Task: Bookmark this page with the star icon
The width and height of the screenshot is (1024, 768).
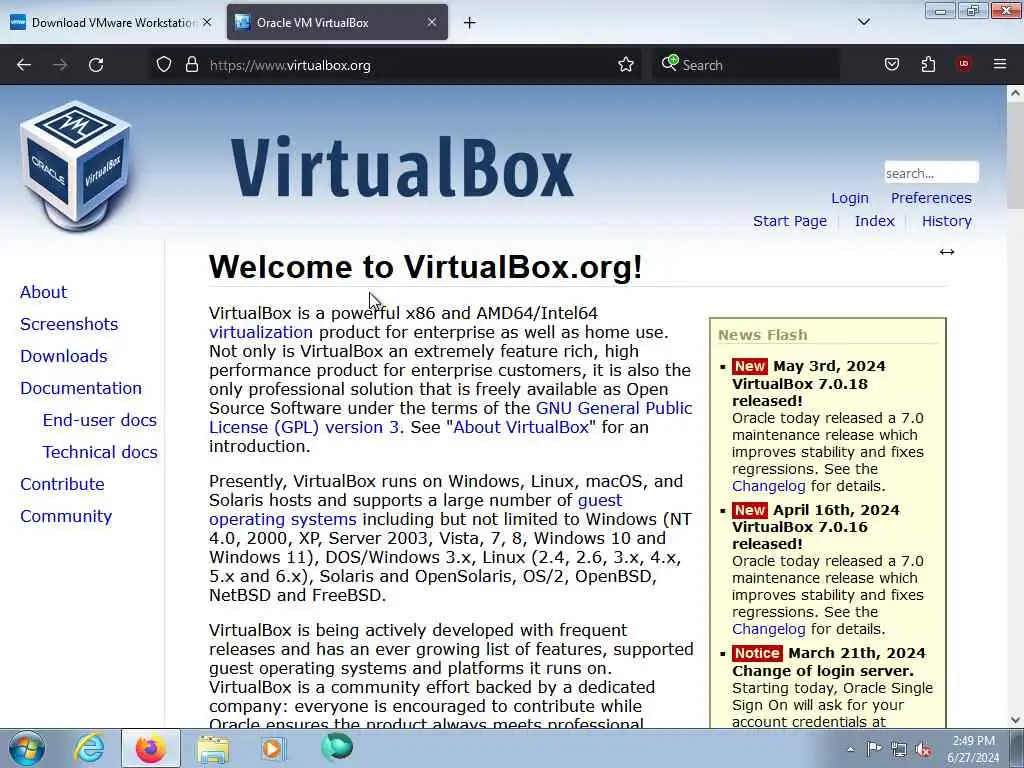Action: coord(626,65)
